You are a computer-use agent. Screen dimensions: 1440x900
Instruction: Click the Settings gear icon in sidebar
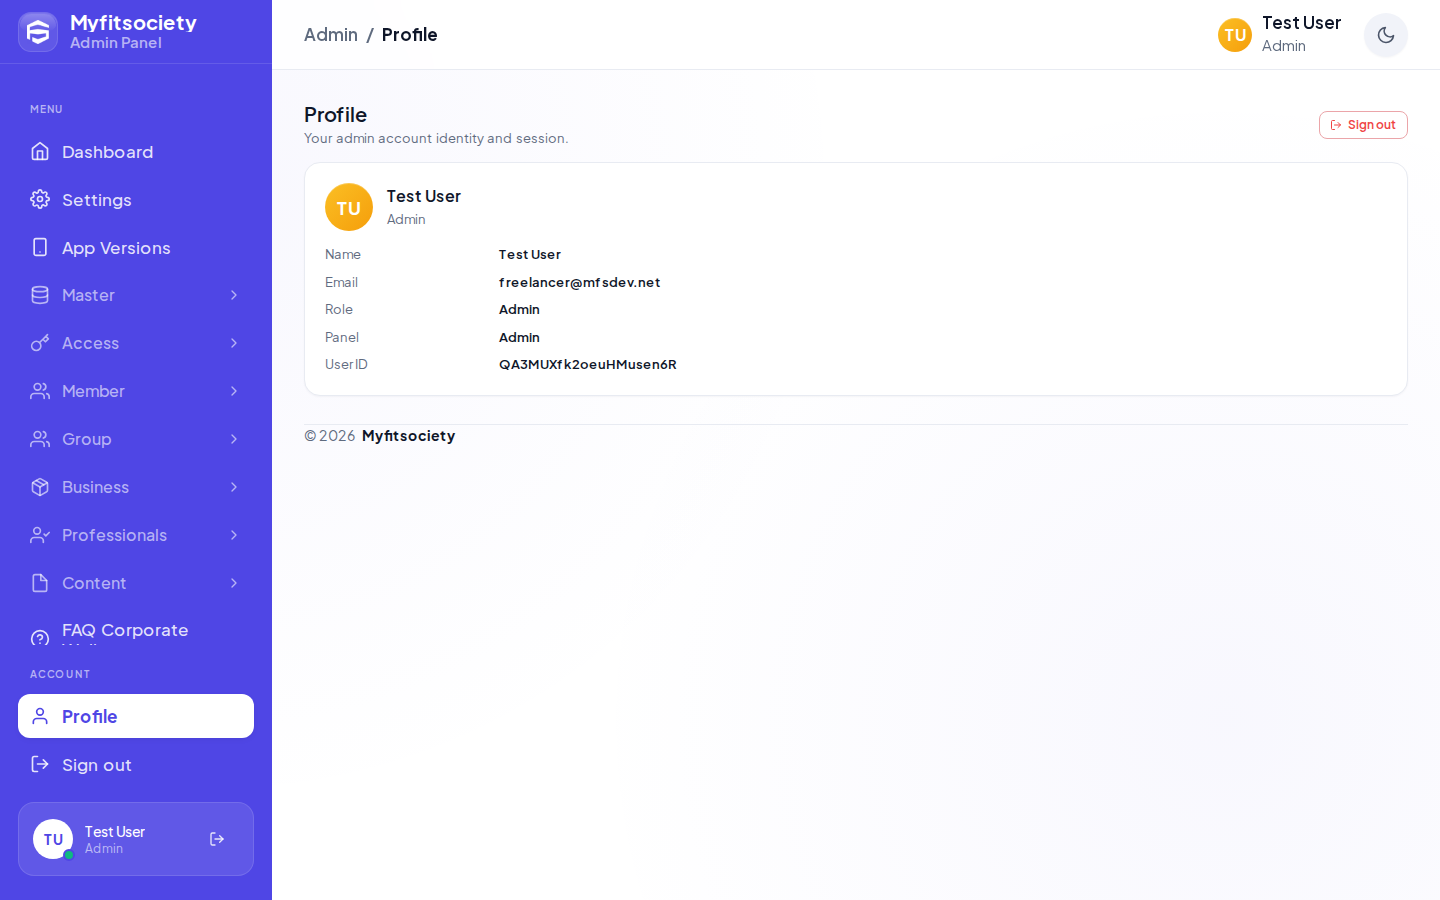[40, 199]
